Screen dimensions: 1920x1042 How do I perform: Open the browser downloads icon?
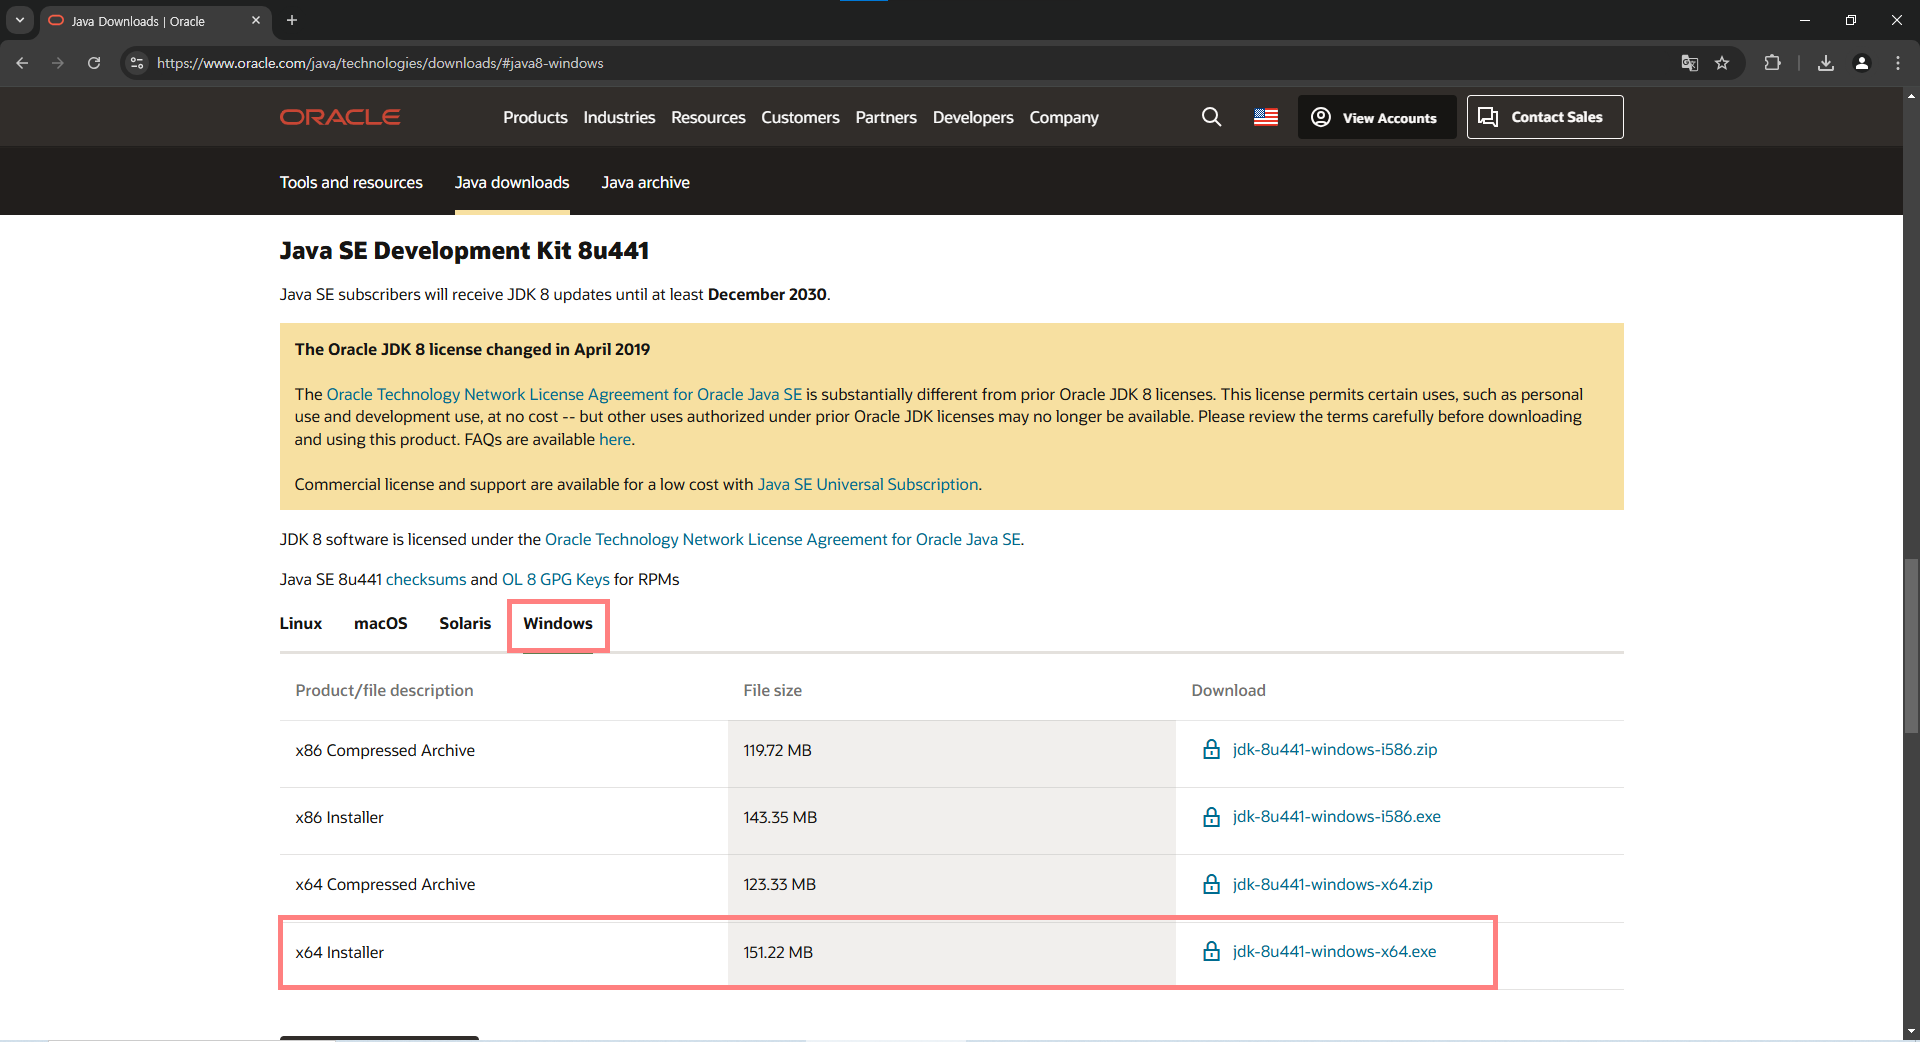[1826, 63]
